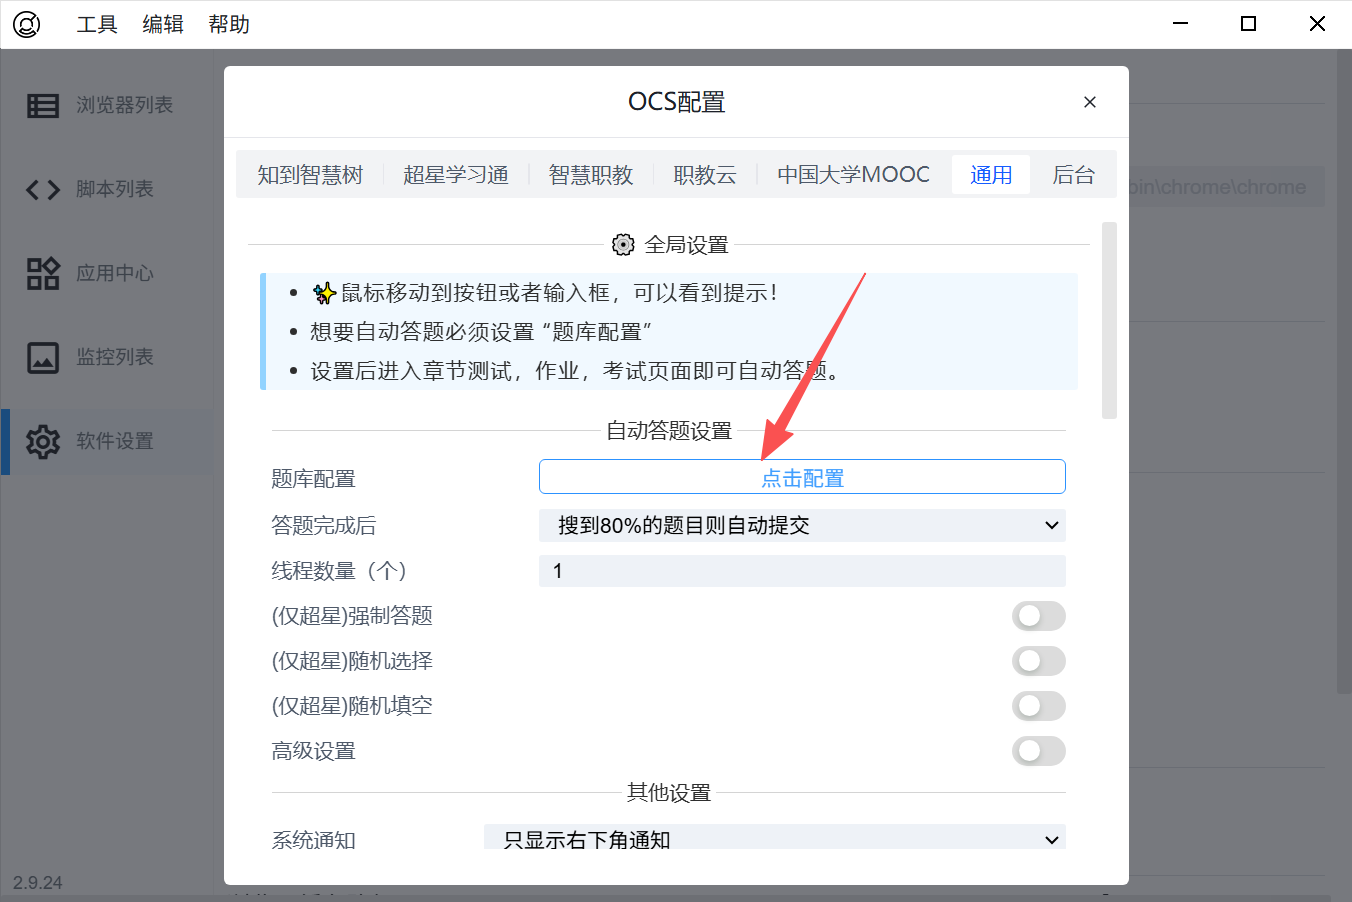Click the 线程数量 input field

(x=802, y=571)
